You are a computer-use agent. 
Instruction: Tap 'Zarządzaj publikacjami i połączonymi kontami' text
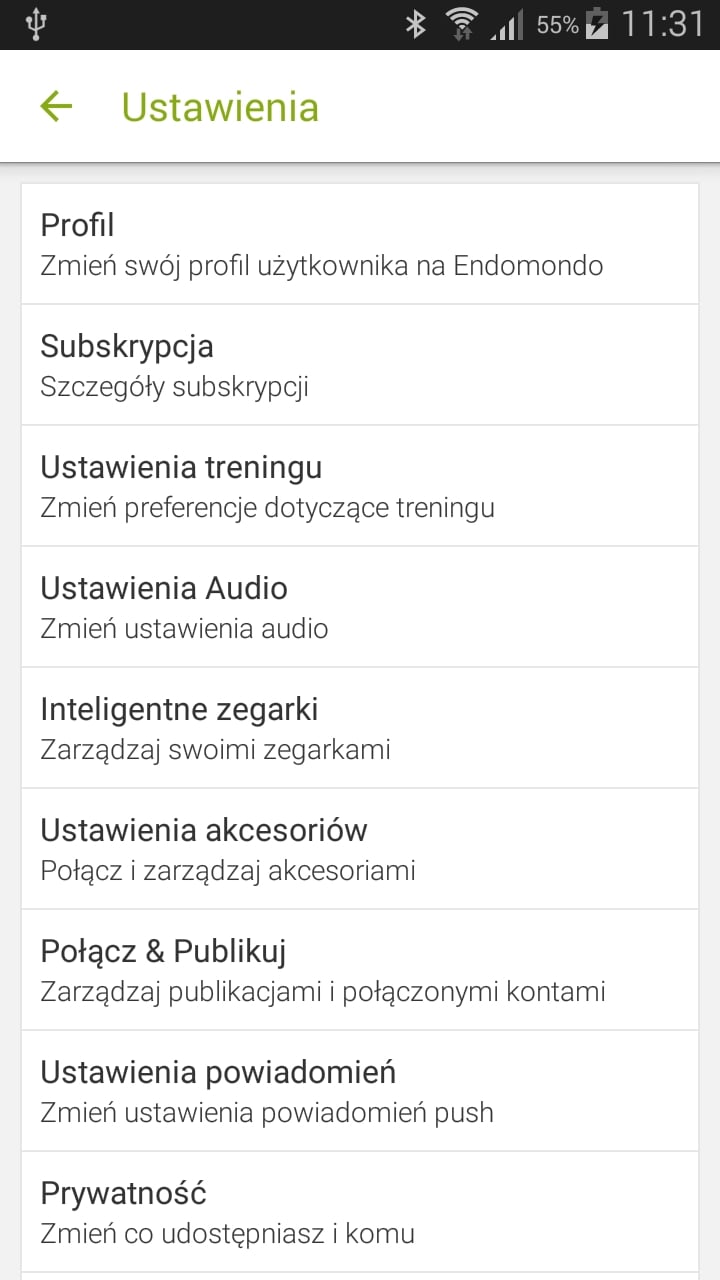coord(323,992)
